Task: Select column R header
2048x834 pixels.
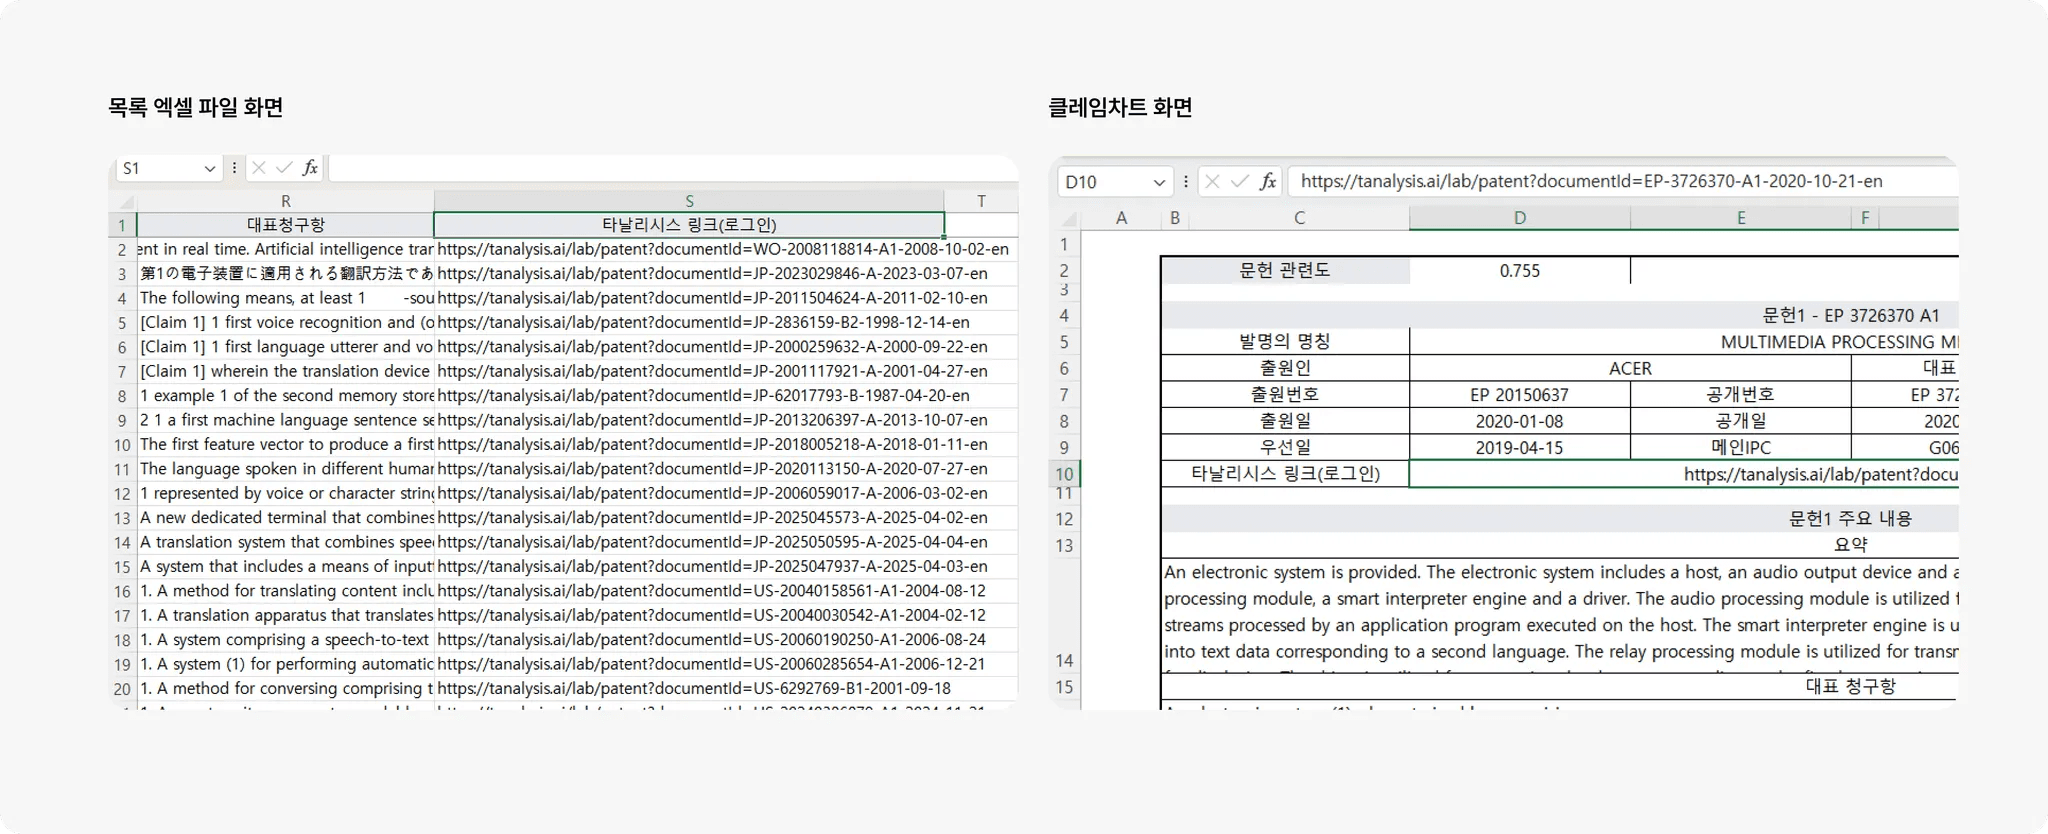Action: click(286, 201)
